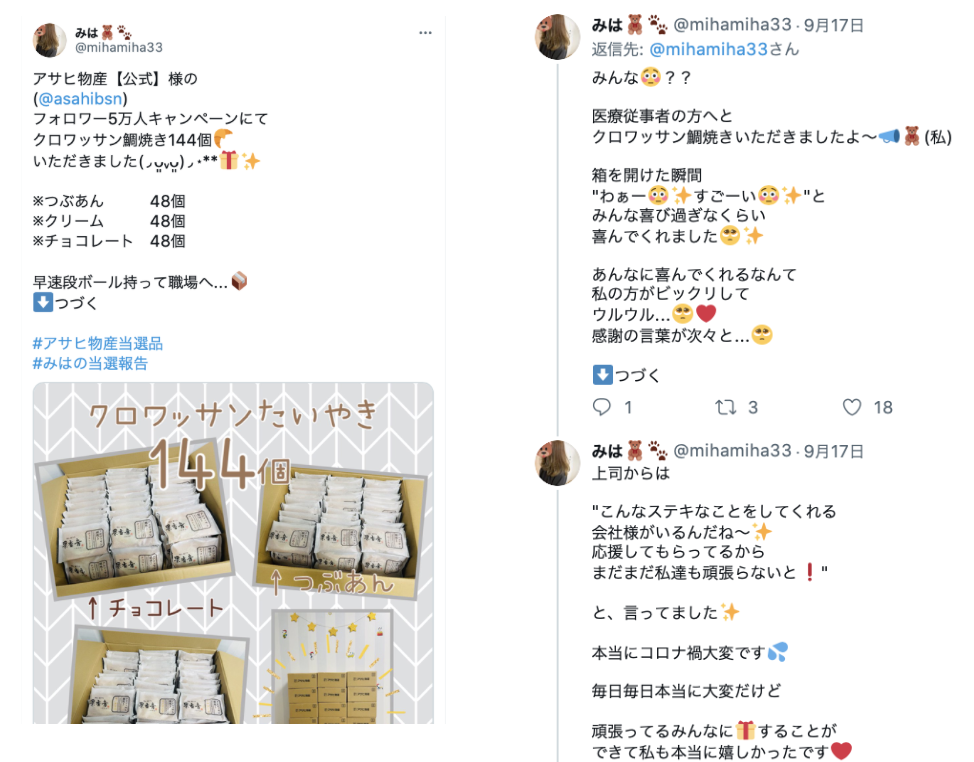The width and height of the screenshot is (974, 762).
Task: Click left tweet author profile avatar
Action: (49, 40)
